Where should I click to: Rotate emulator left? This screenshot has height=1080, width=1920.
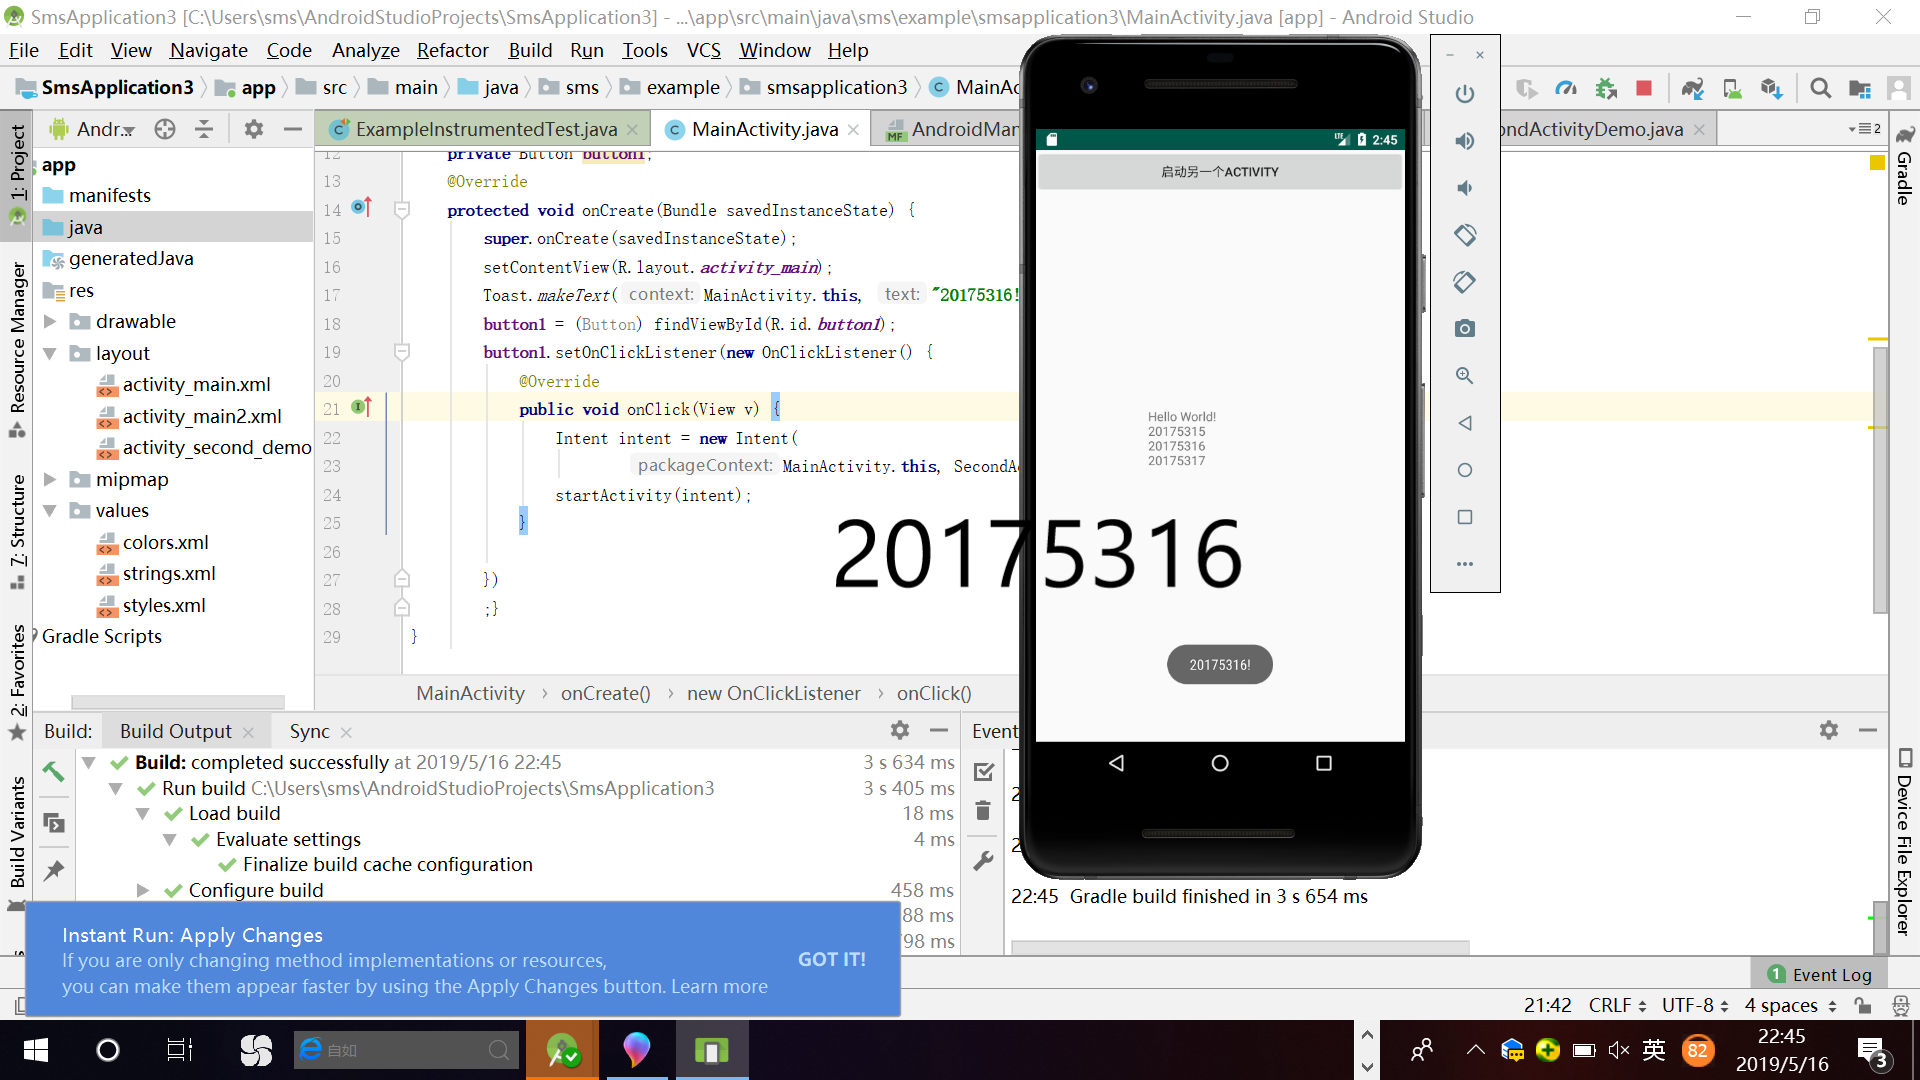pyautogui.click(x=1464, y=235)
